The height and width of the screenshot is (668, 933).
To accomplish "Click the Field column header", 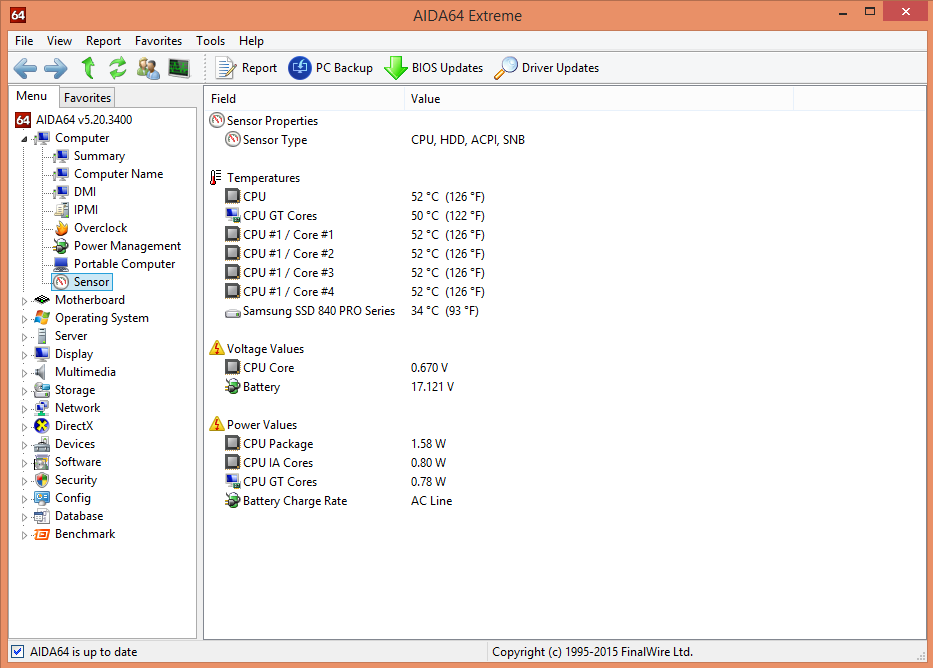I will (305, 99).
